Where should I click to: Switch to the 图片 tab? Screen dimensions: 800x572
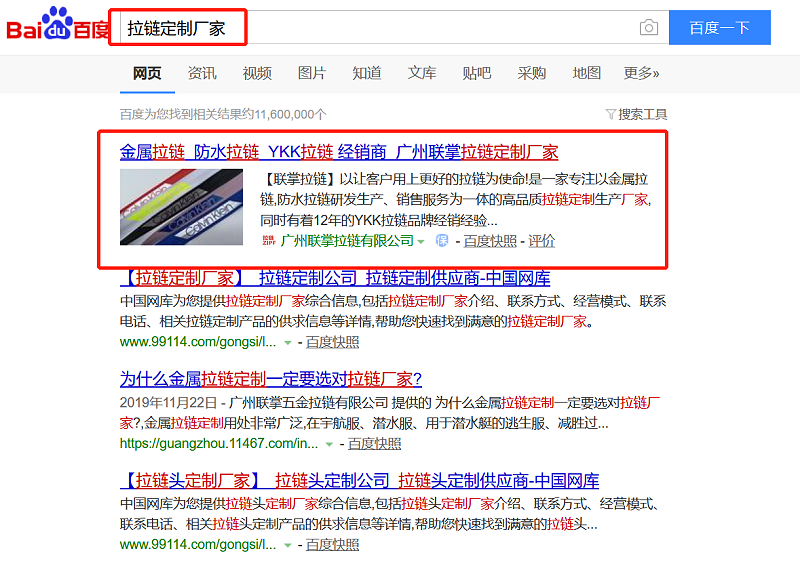pos(312,74)
